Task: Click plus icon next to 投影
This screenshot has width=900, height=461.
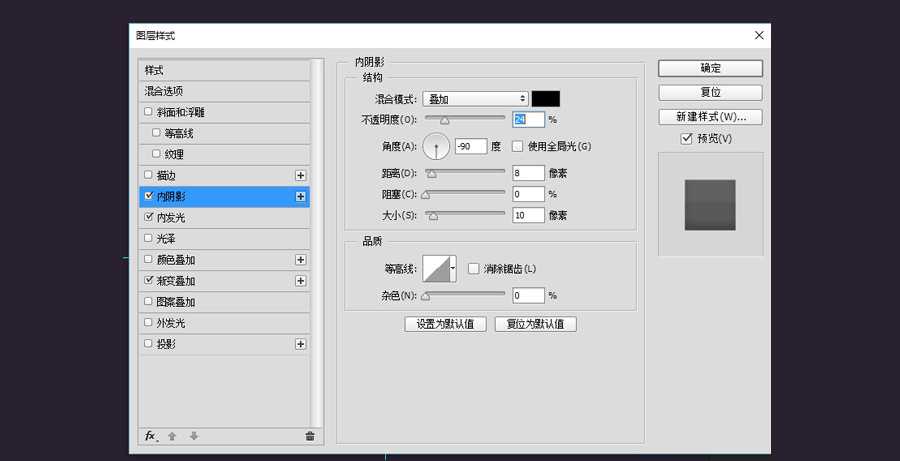Action: (x=300, y=344)
